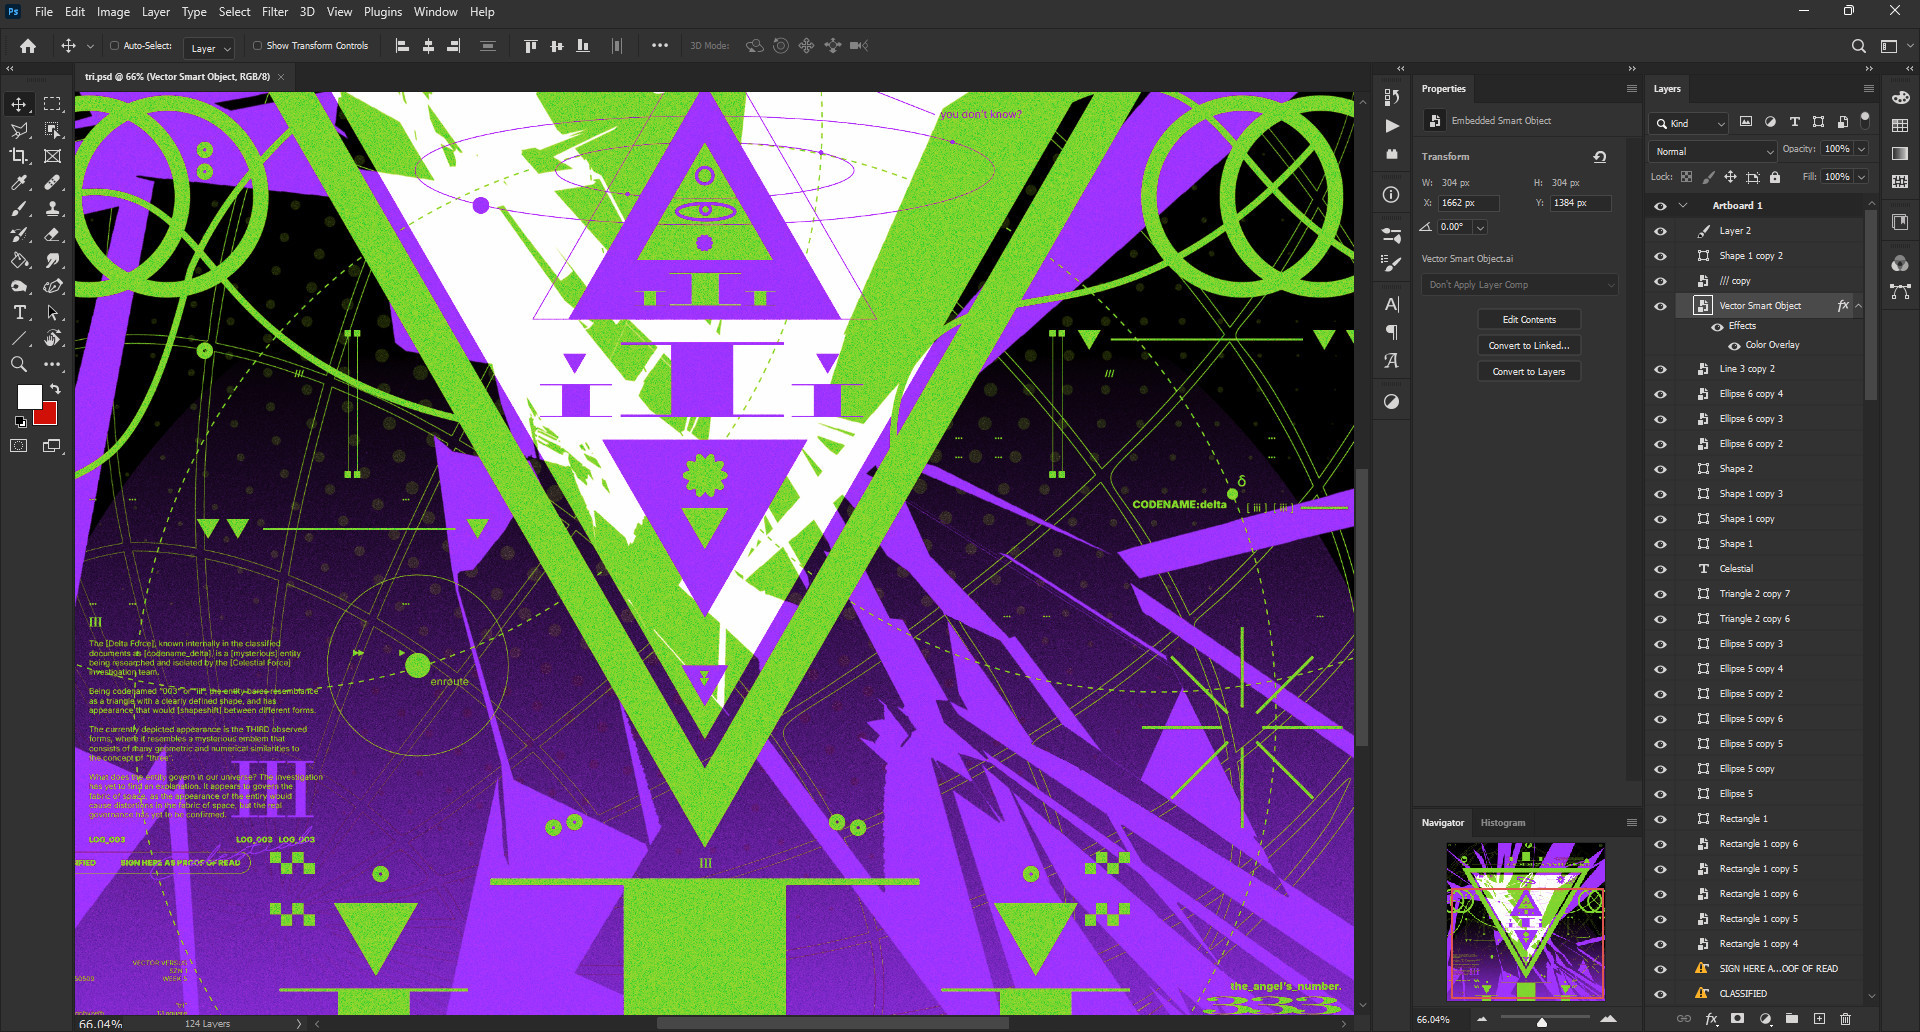The height and width of the screenshot is (1032, 1920).
Task: Click the X position input field
Action: pyautogui.click(x=1468, y=203)
